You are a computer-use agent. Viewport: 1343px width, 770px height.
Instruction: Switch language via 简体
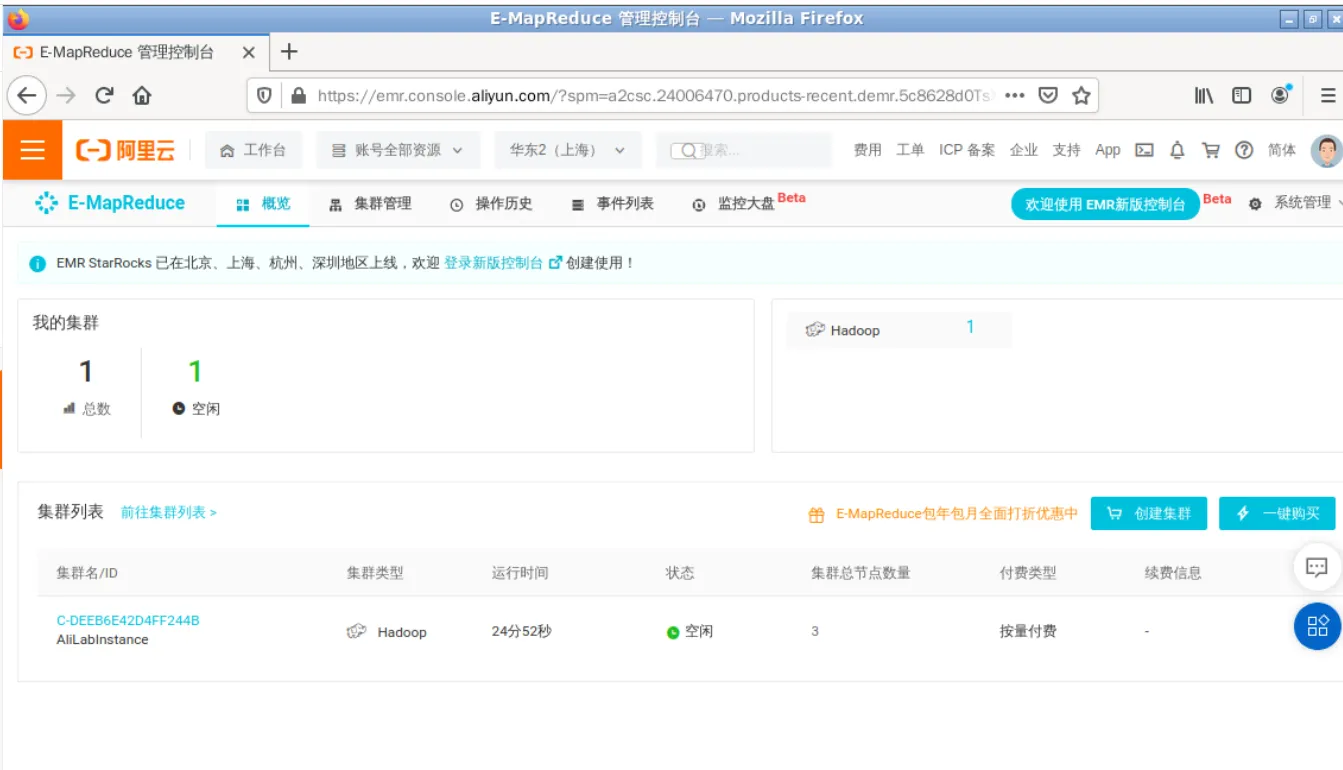[1282, 150]
